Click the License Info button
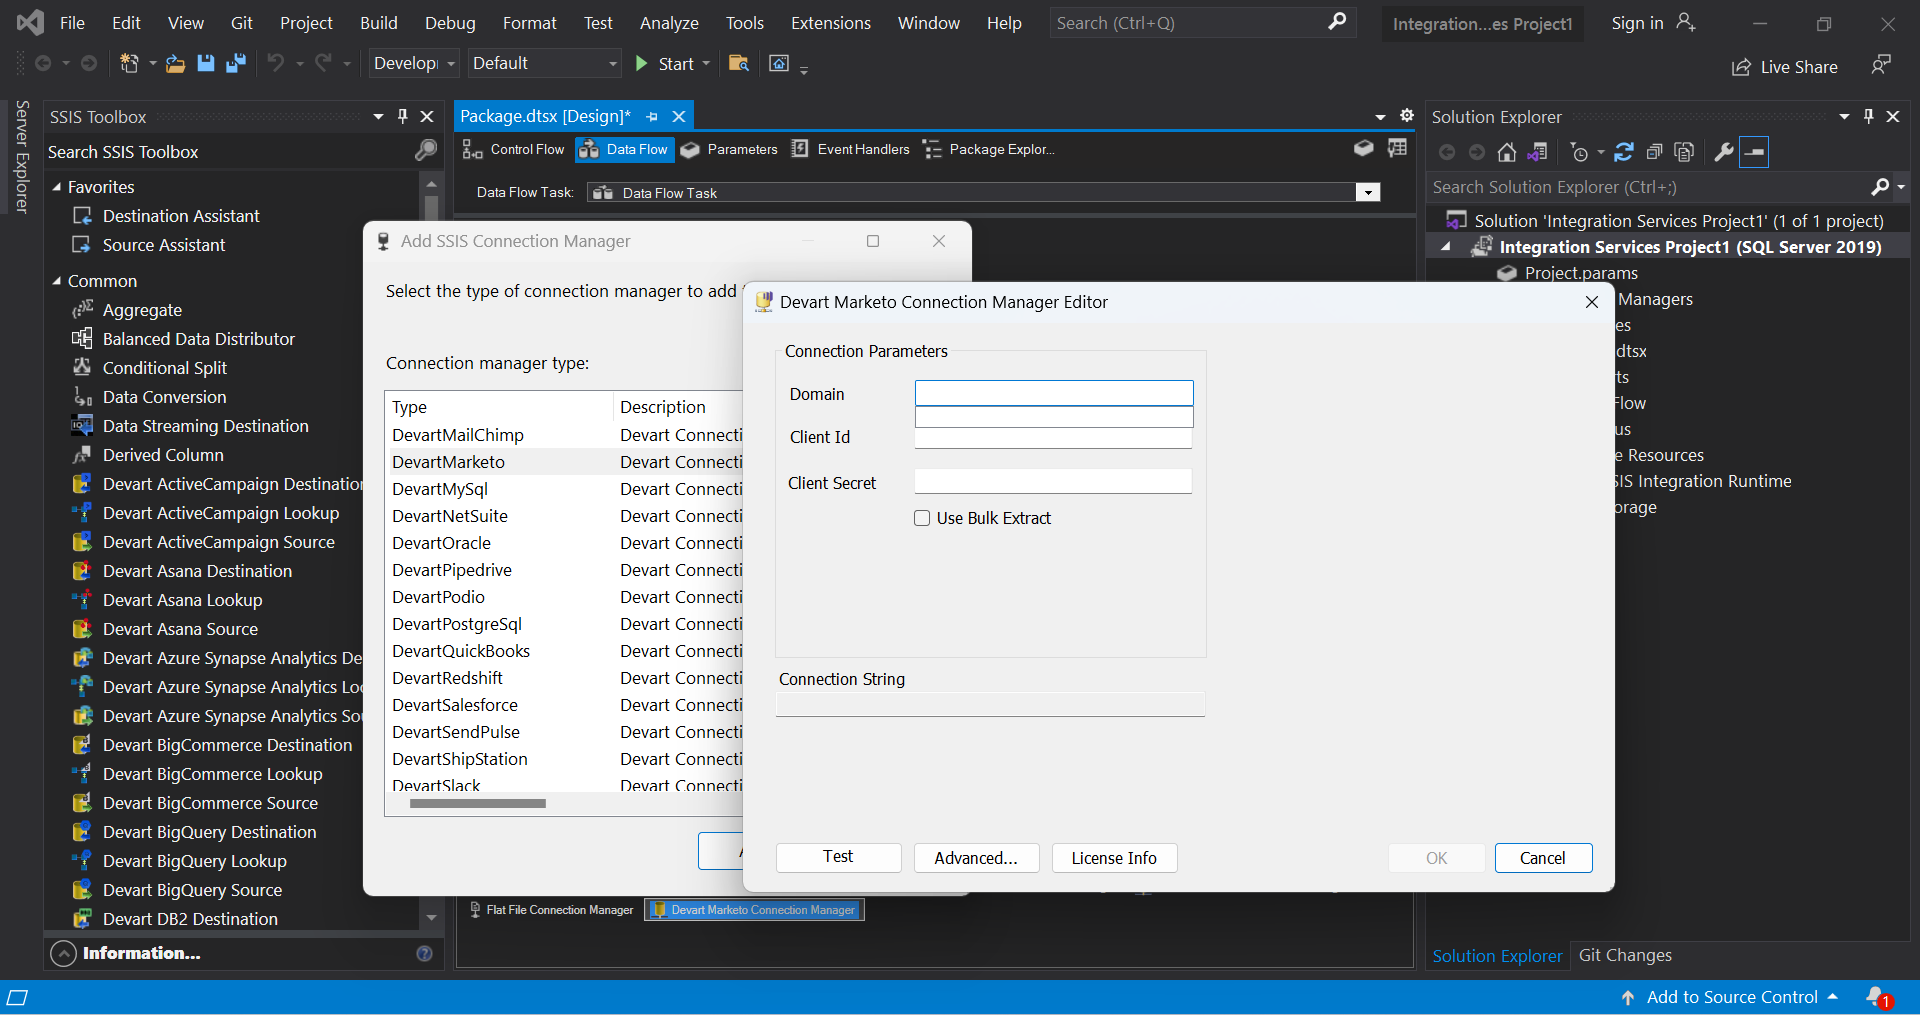The image size is (1920, 1015). pos(1114,857)
